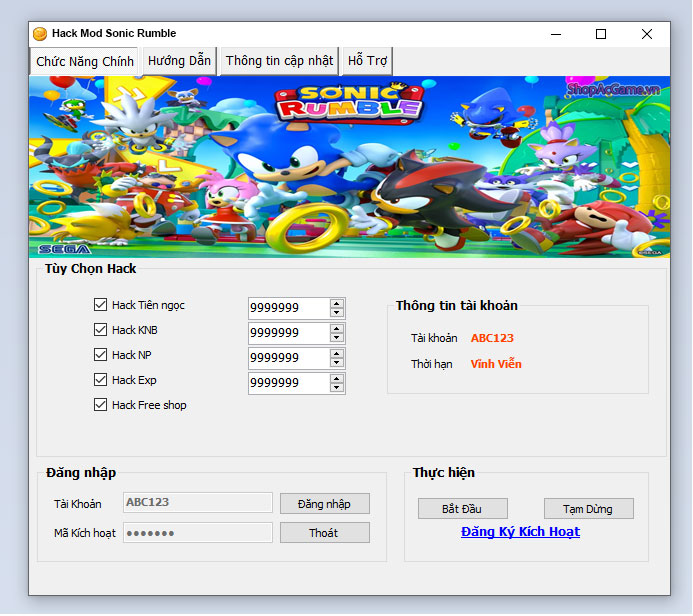The image size is (693, 616).
Task: Increase the Hack Exp value with up arrow
Action: [x=337, y=379]
